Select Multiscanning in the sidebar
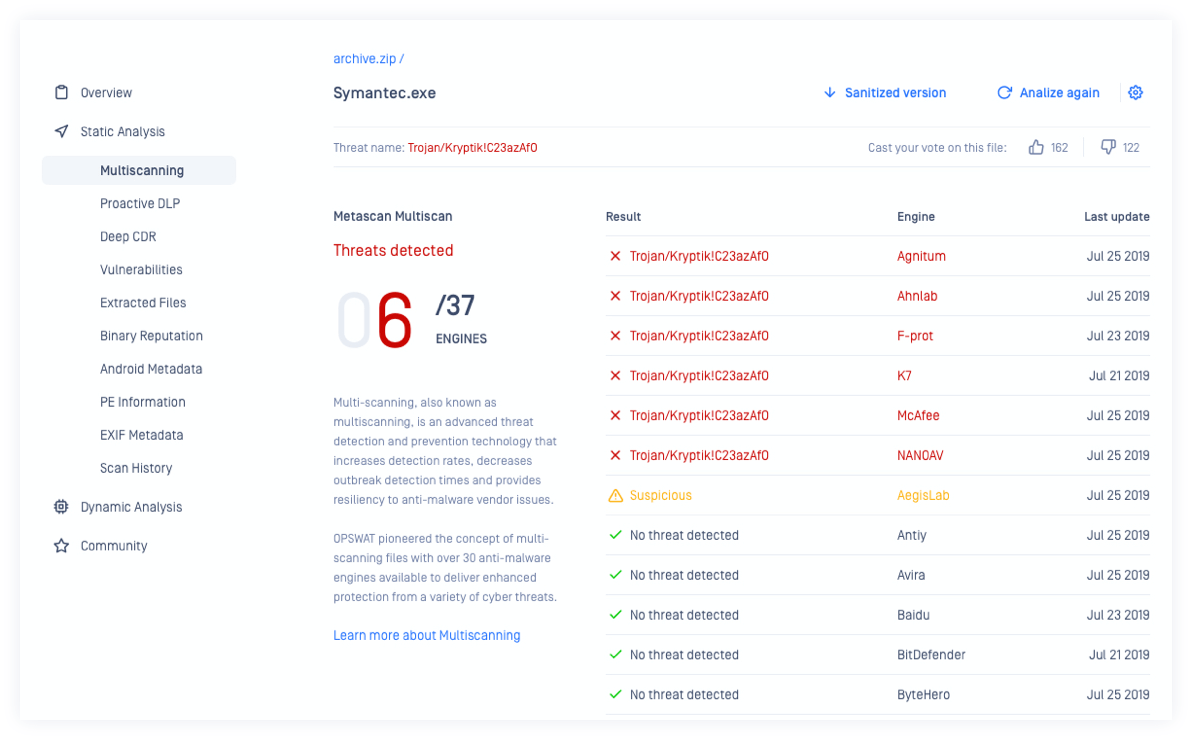The height and width of the screenshot is (740, 1192). (142, 171)
